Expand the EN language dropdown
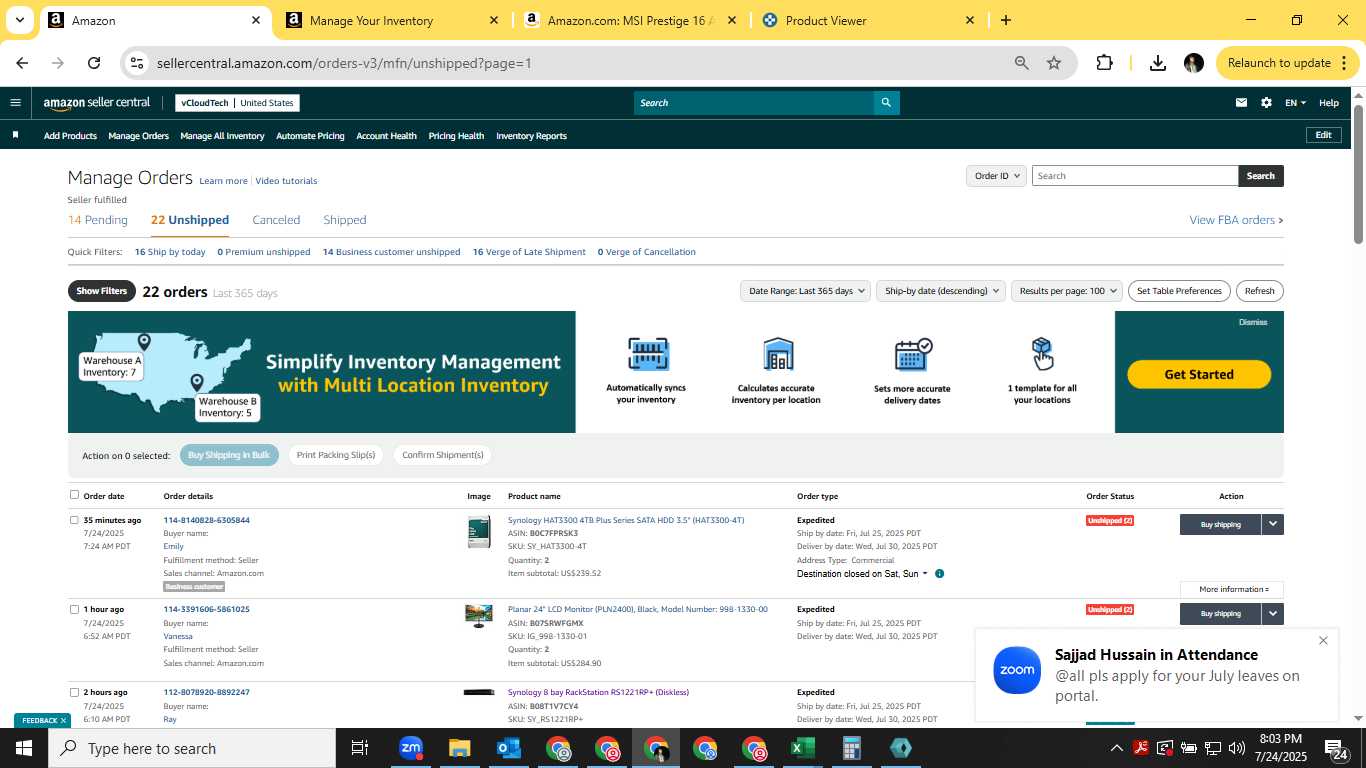 (1296, 103)
